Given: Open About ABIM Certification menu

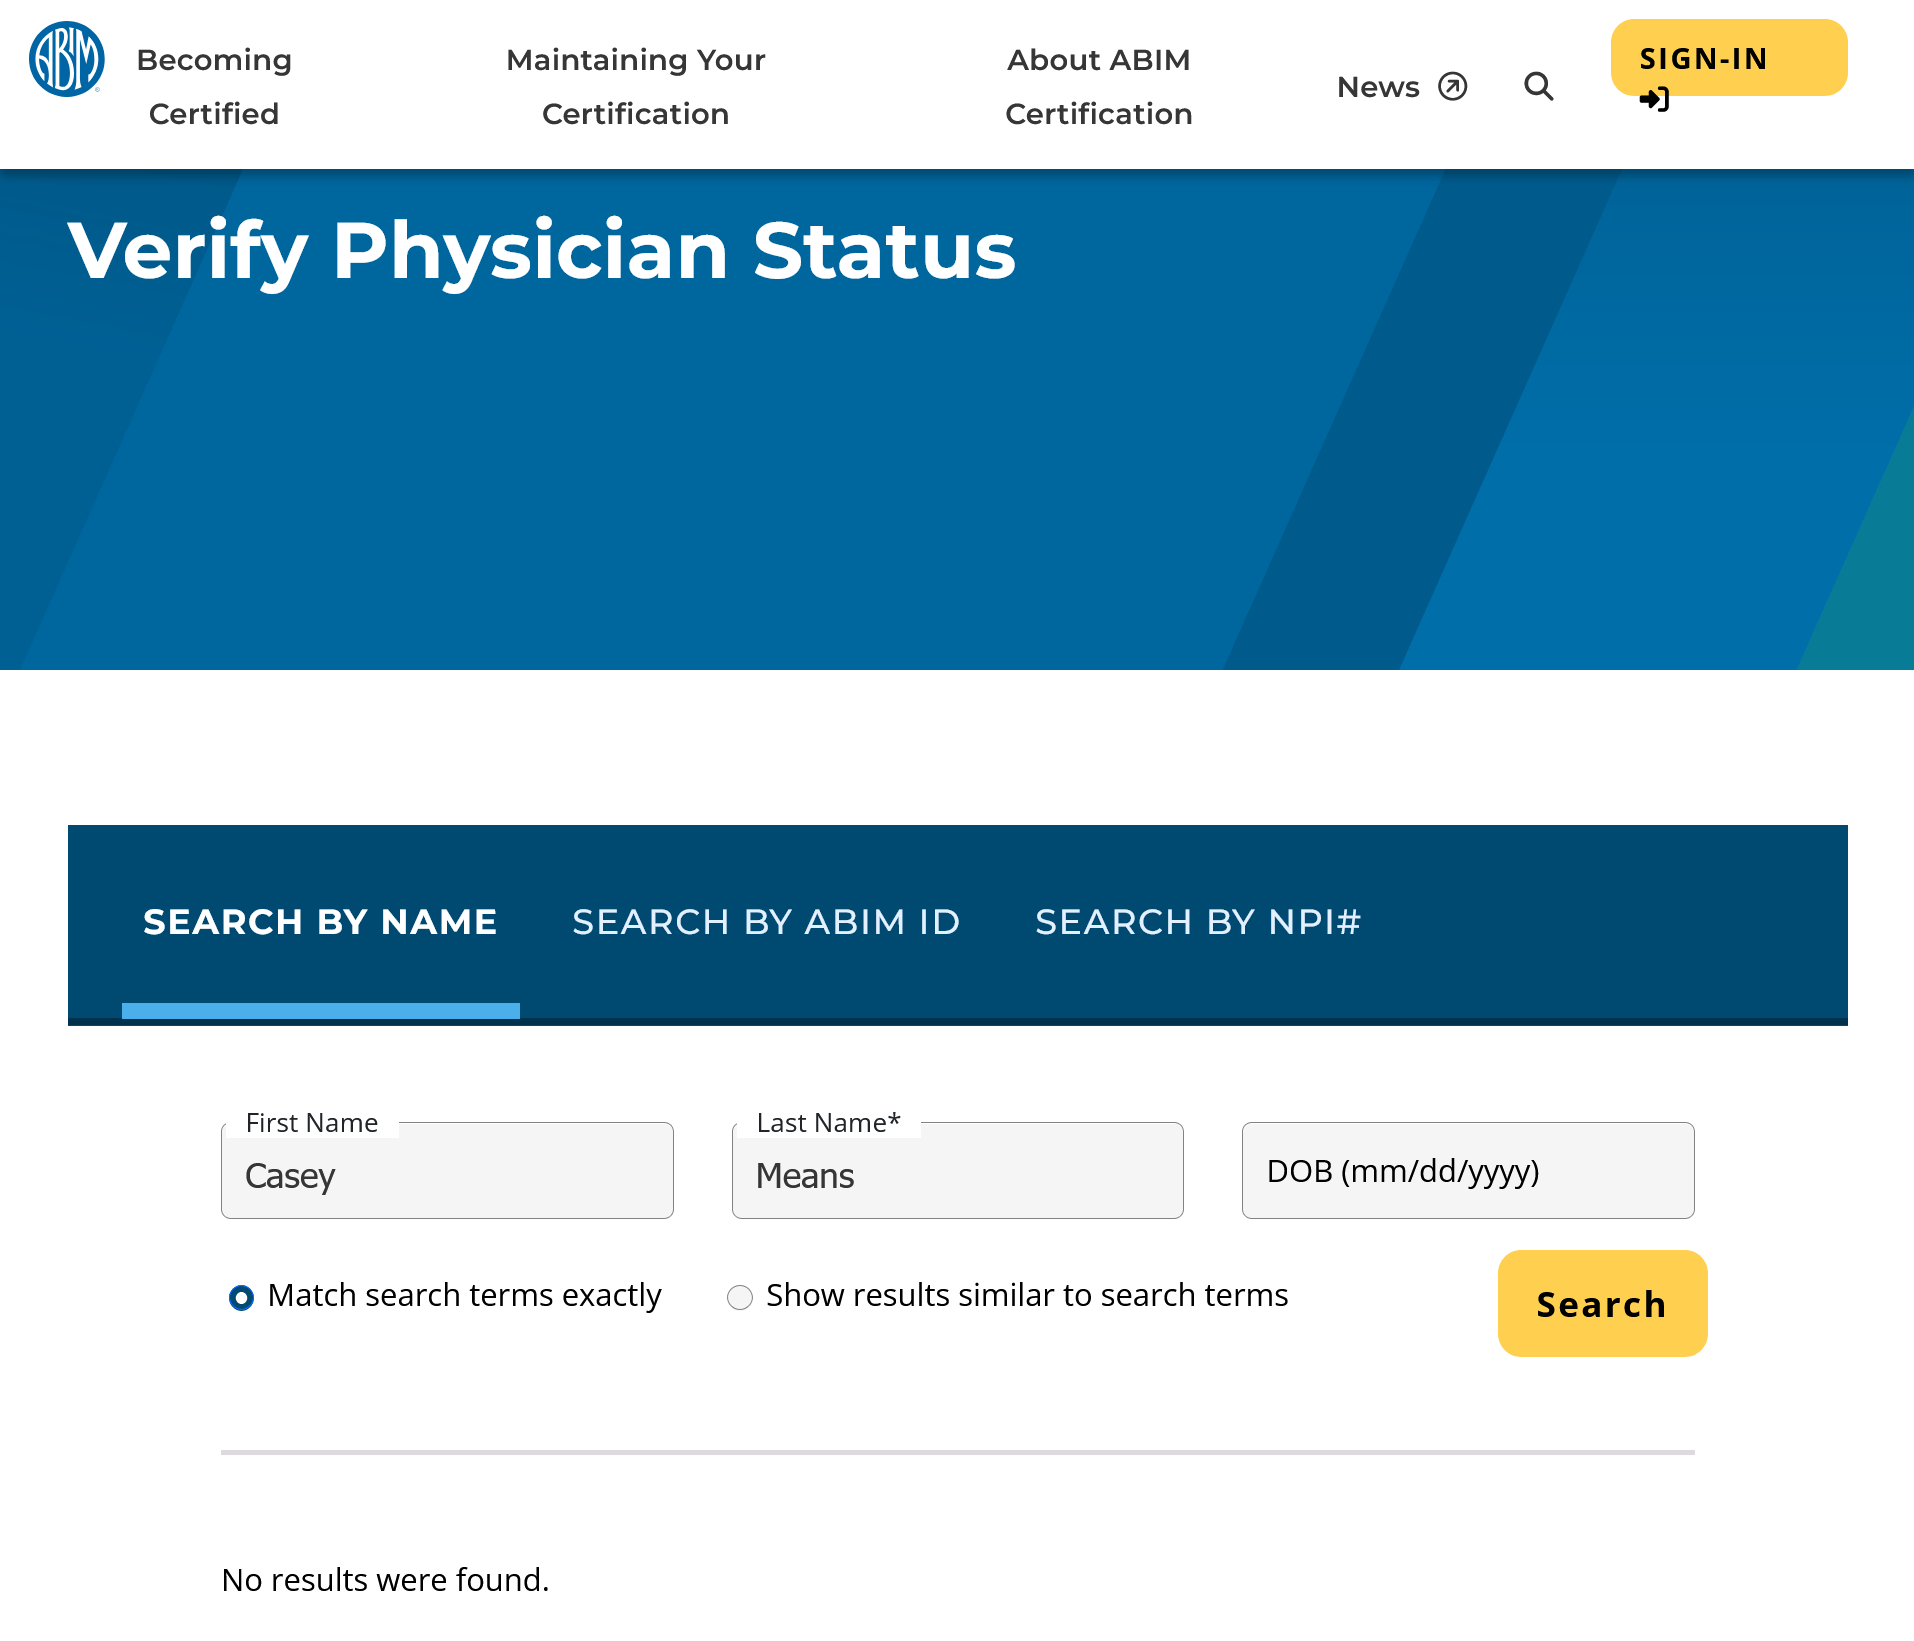Looking at the screenshot, I should 1098,87.
